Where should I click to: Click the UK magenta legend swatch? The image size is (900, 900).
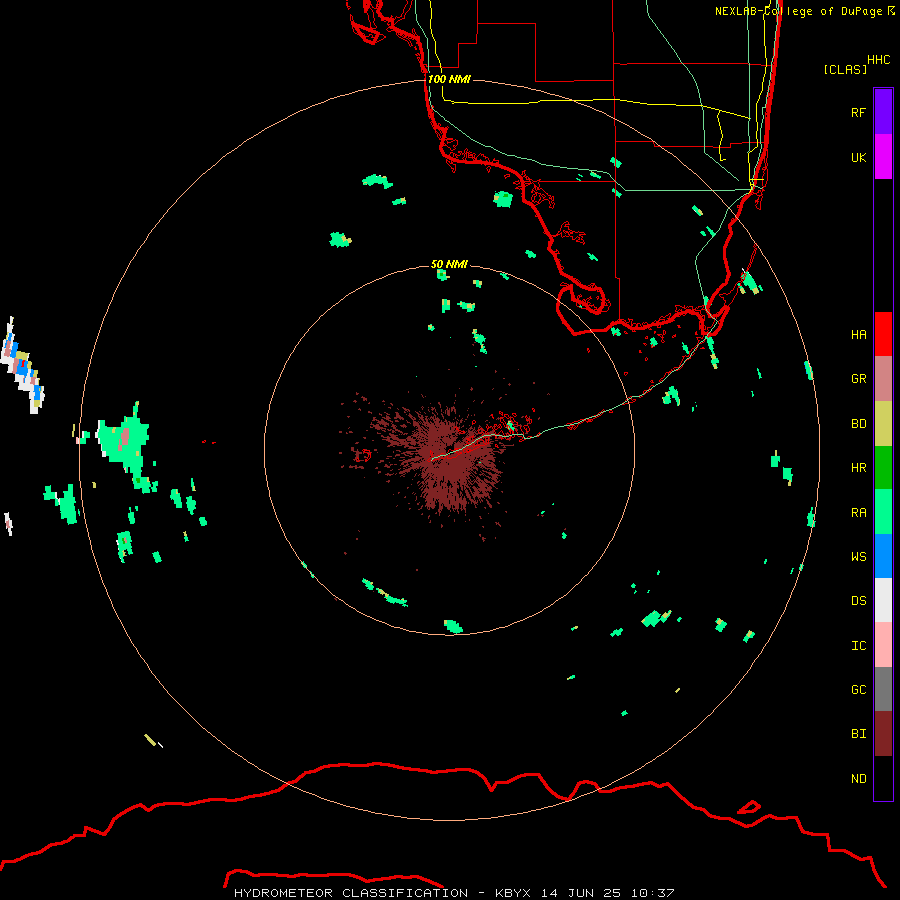point(883,157)
